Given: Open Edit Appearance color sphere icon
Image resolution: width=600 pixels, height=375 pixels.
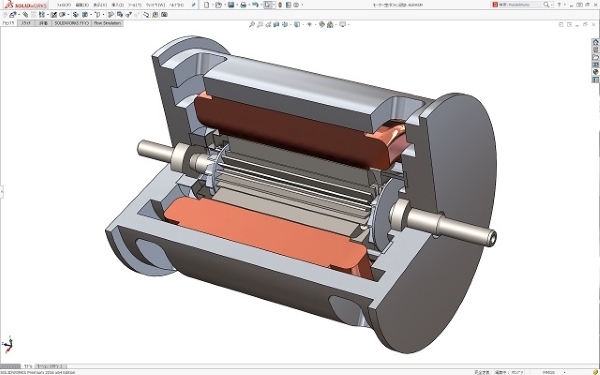Looking at the screenshot, I should point(321,24).
